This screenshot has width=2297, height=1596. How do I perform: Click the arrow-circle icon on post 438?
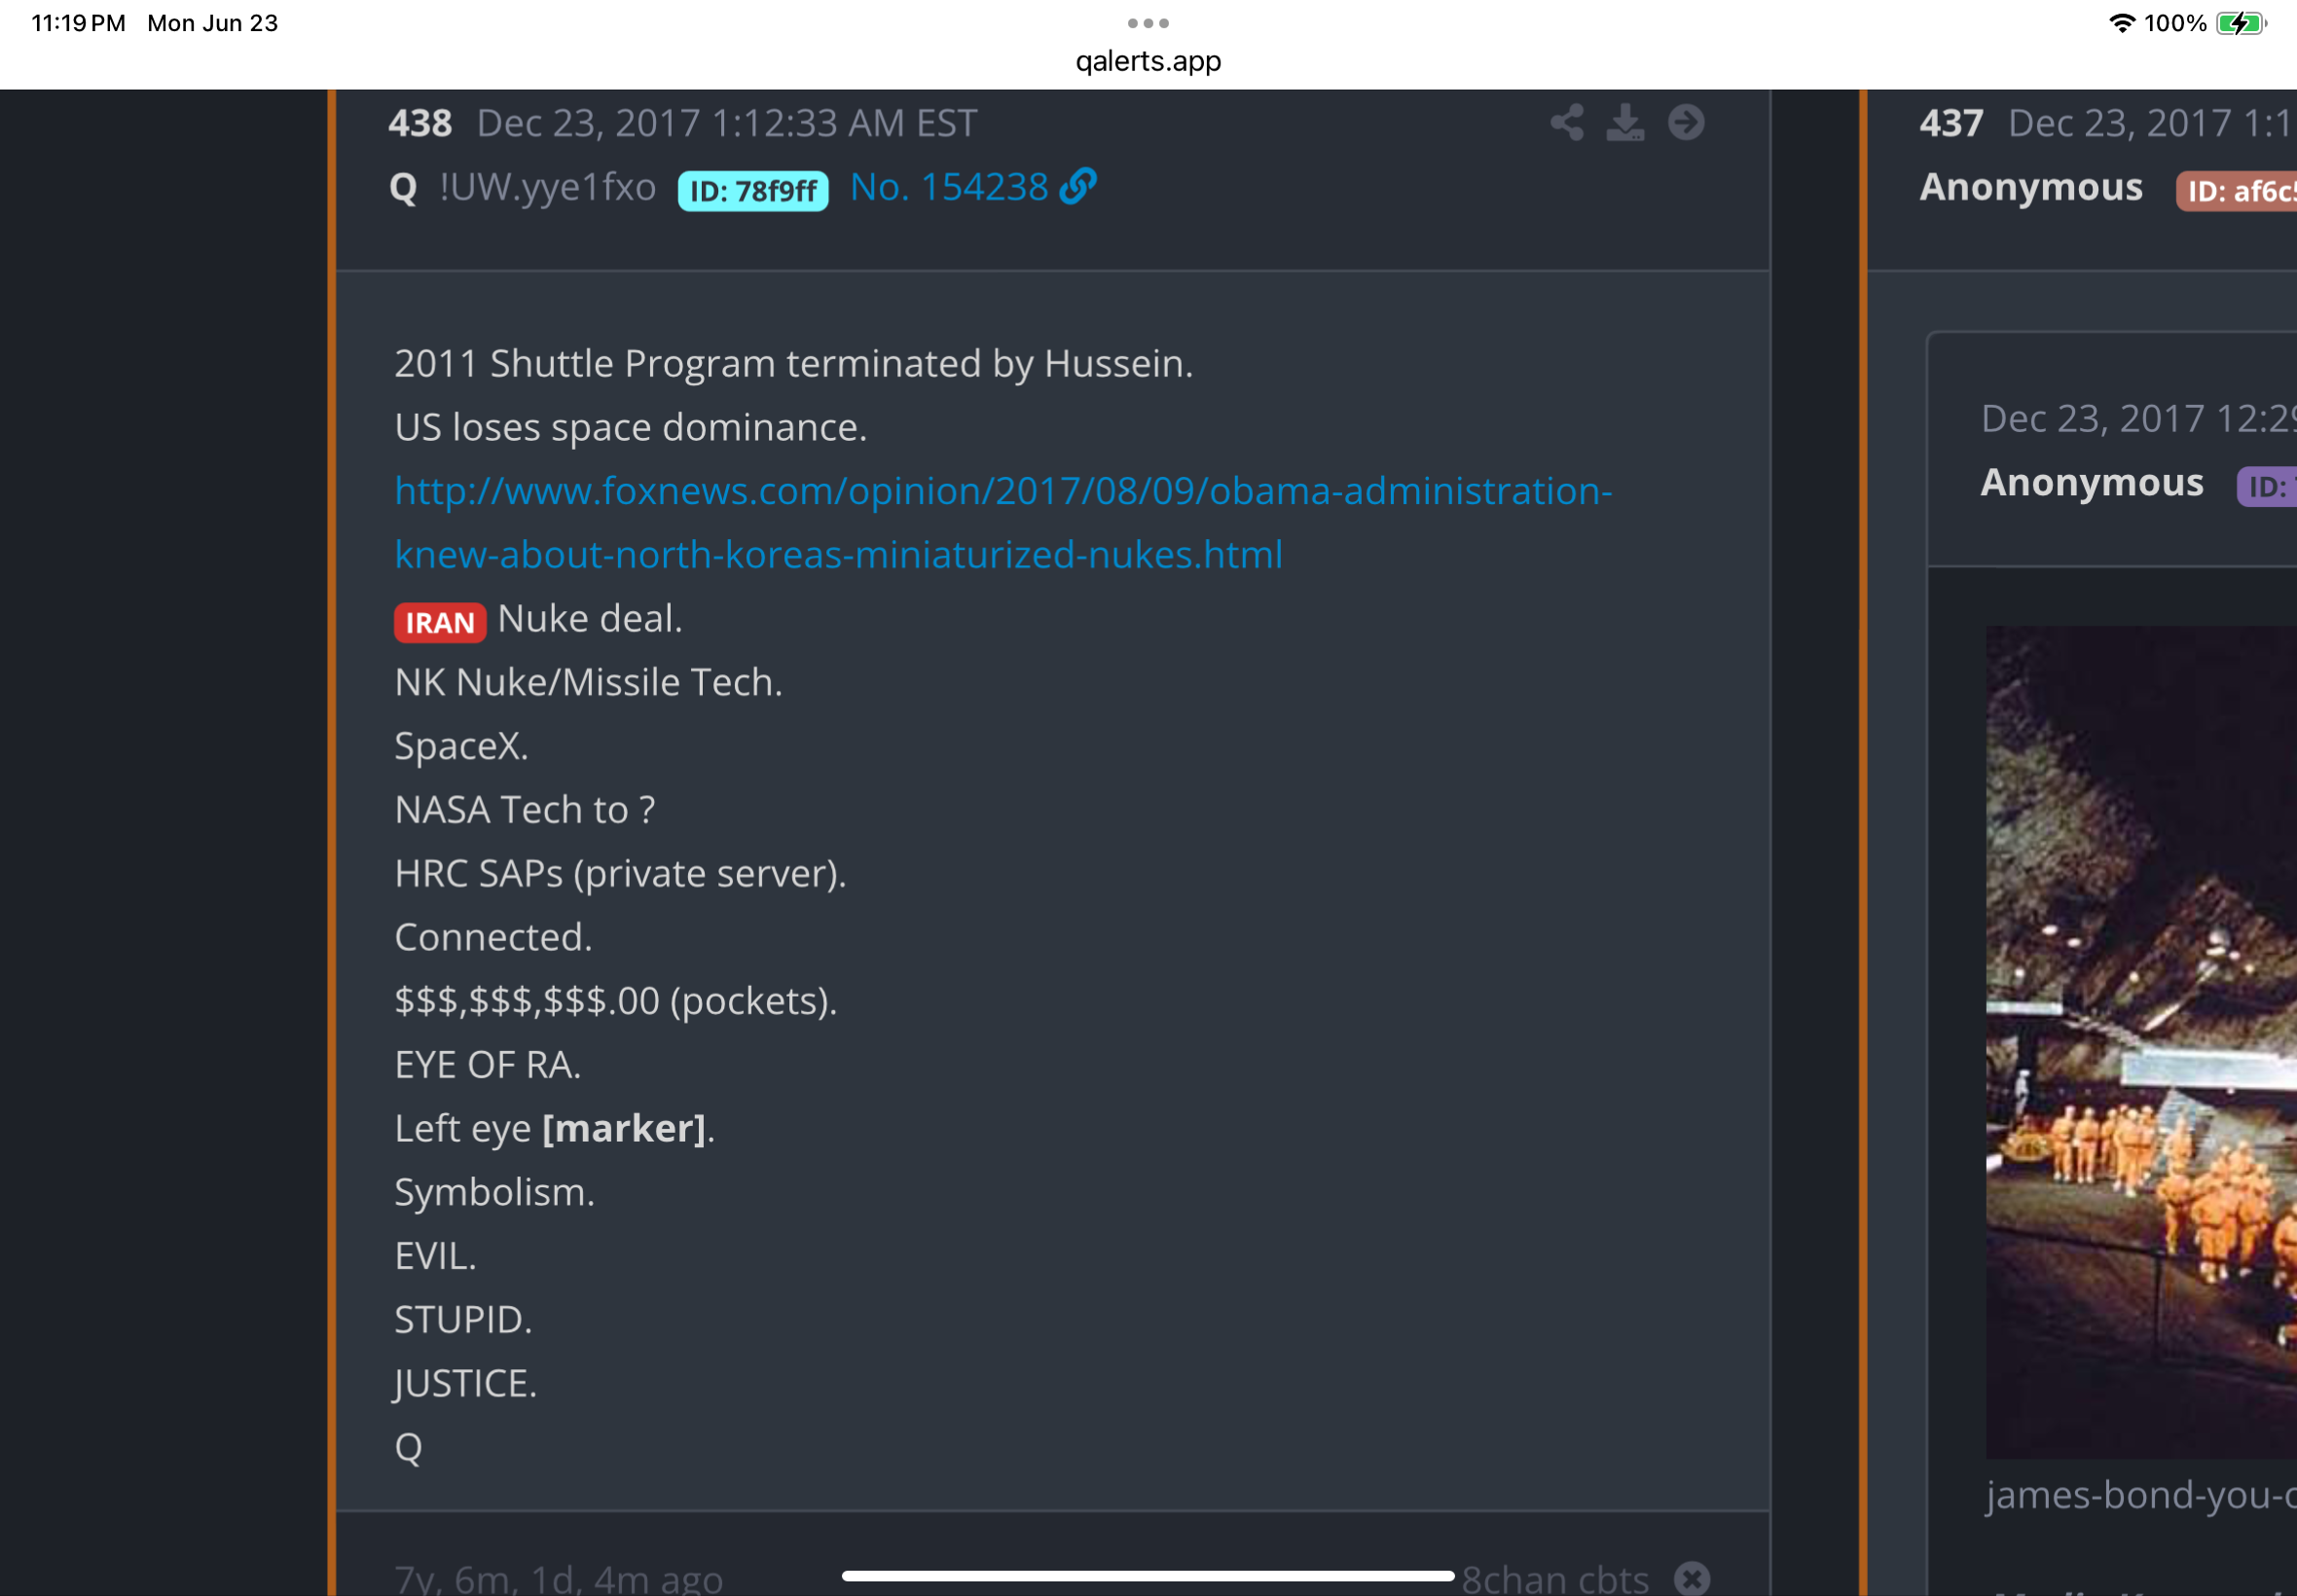pyautogui.click(x=1686, y=123)
